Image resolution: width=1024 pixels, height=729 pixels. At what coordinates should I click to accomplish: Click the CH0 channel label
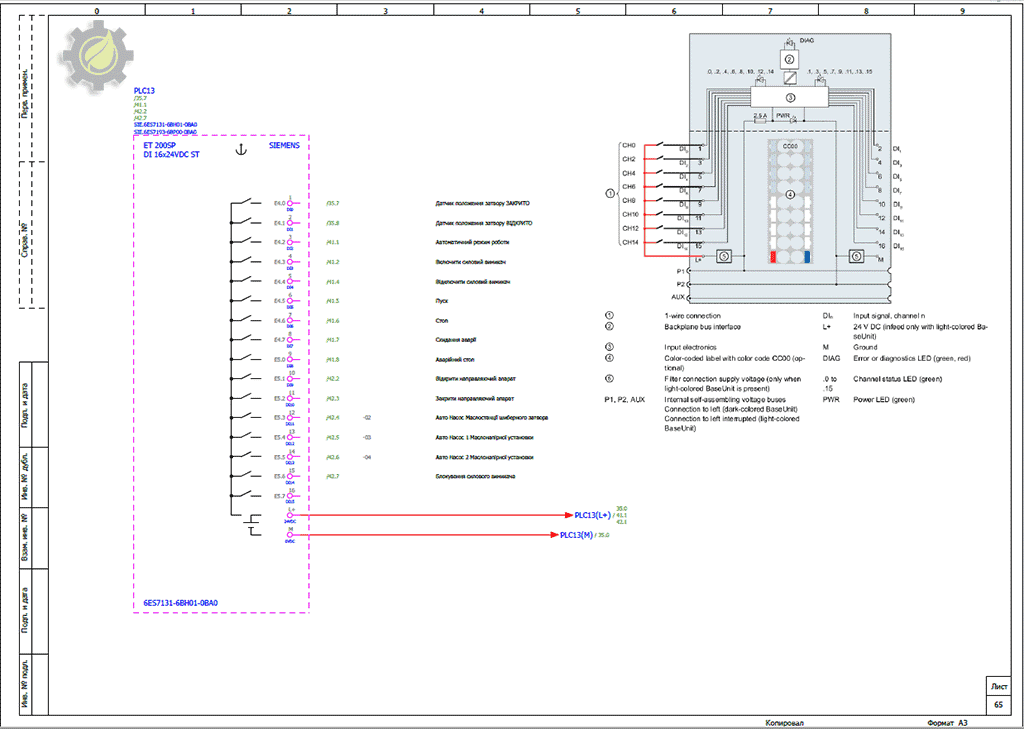[x=629, y=145]
